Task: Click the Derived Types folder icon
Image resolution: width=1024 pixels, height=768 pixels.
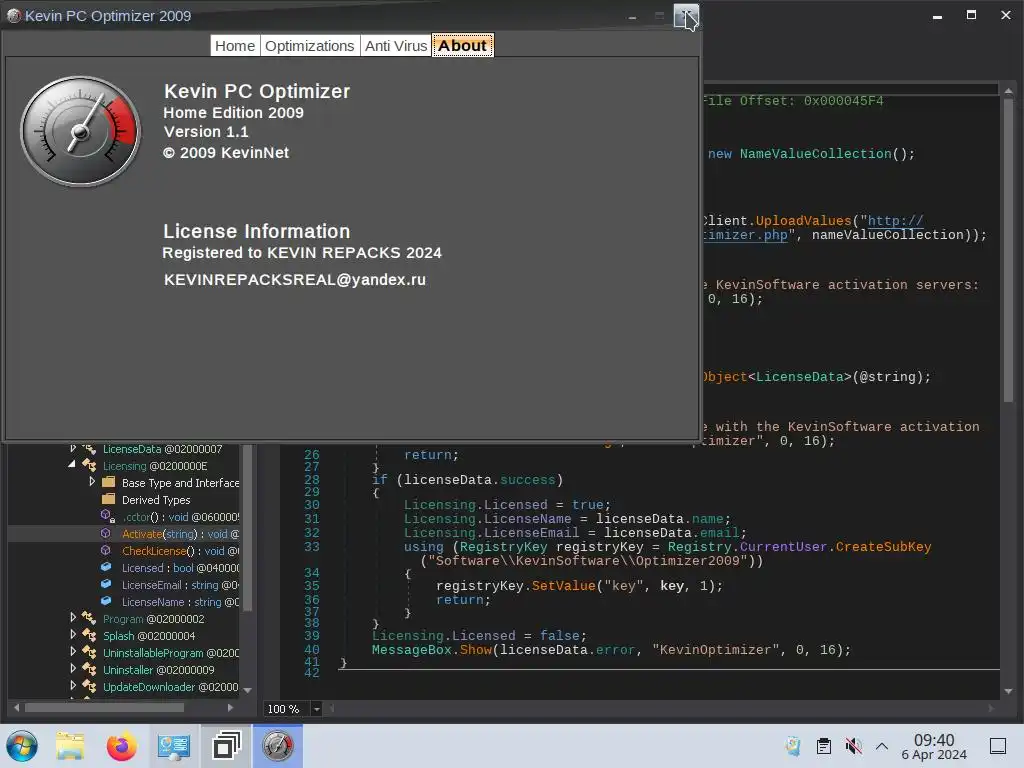Action: pos(108,500)
